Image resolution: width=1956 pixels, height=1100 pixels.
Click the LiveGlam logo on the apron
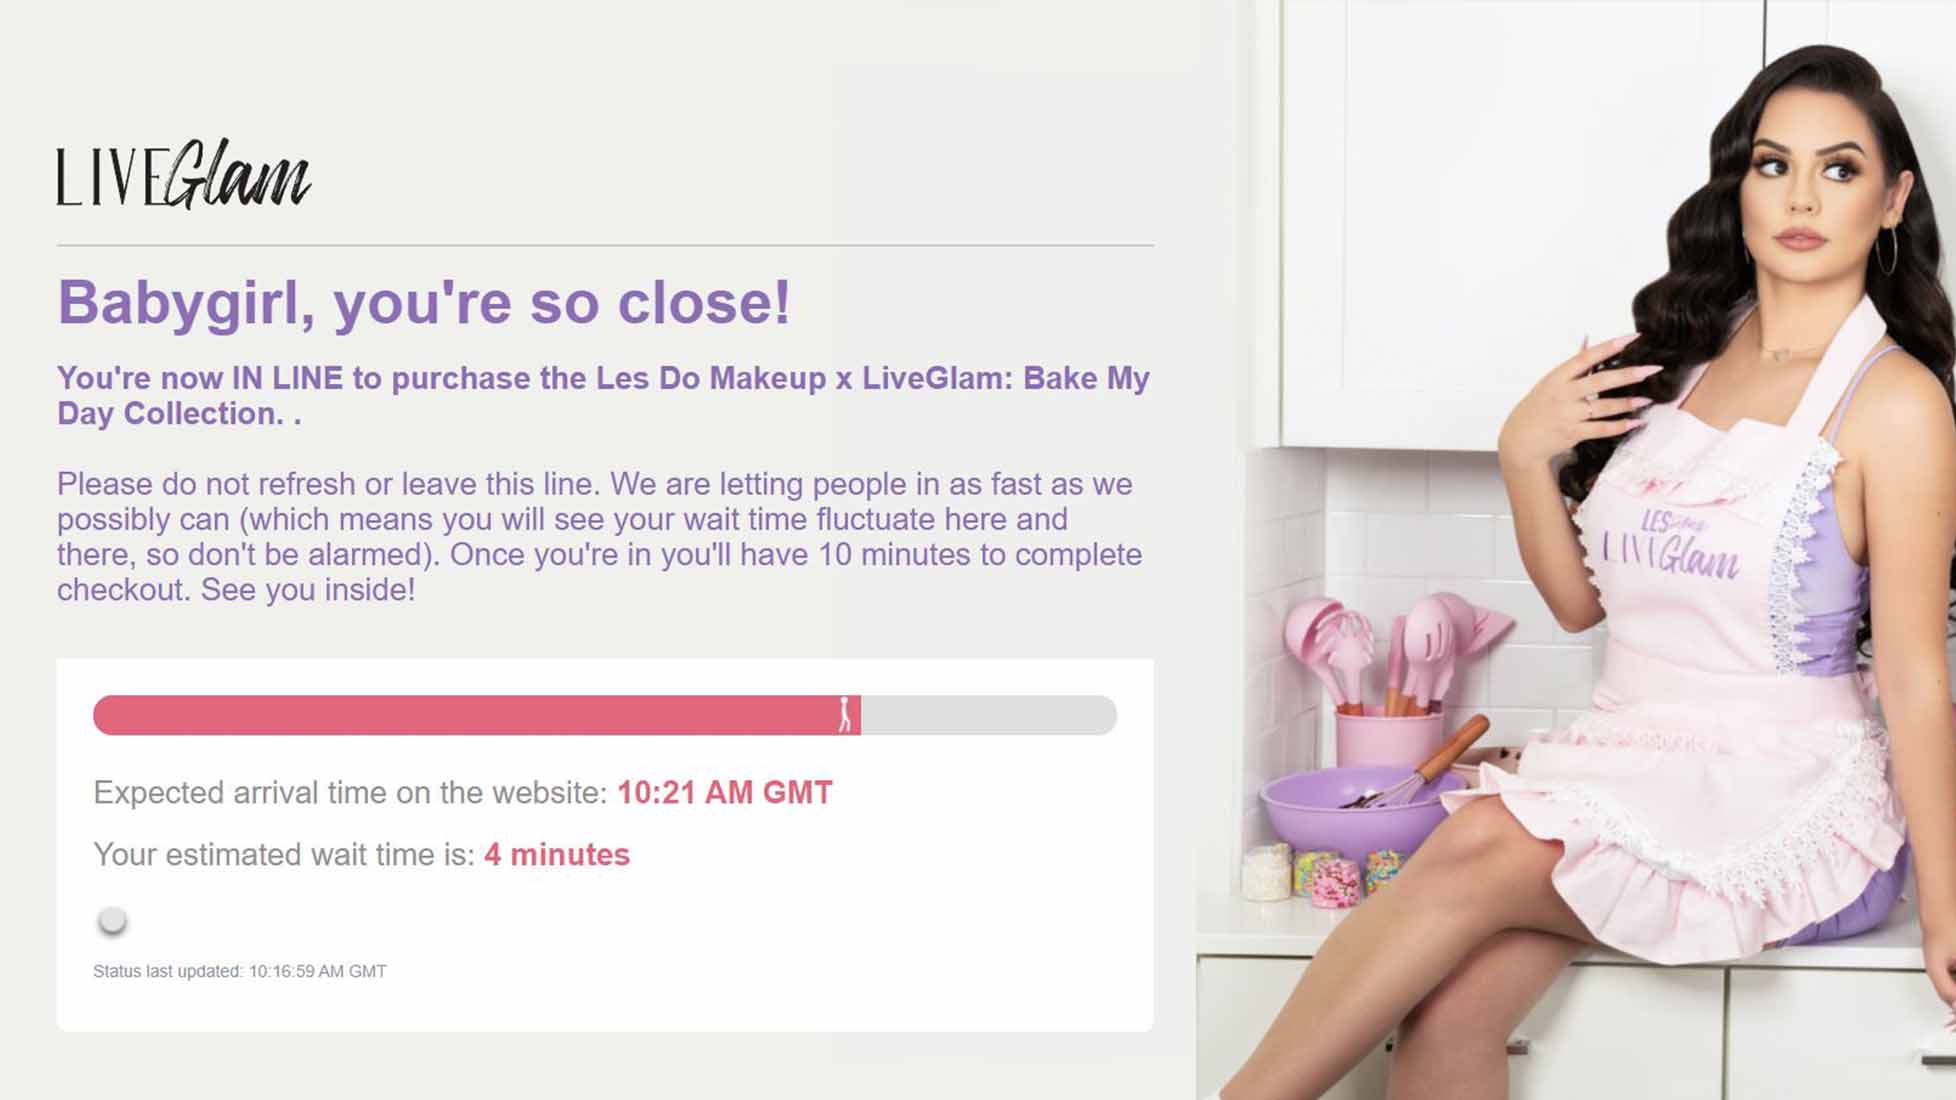pyautogui.click(x=1669, y=547)
